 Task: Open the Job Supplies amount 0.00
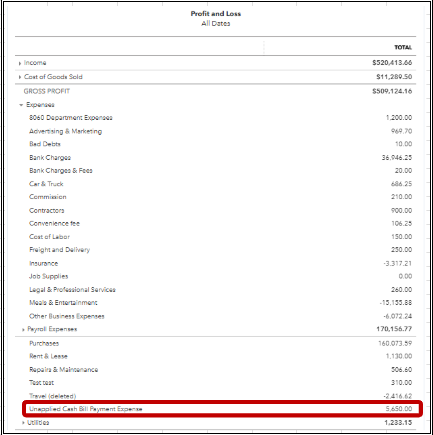pos(405,276)
